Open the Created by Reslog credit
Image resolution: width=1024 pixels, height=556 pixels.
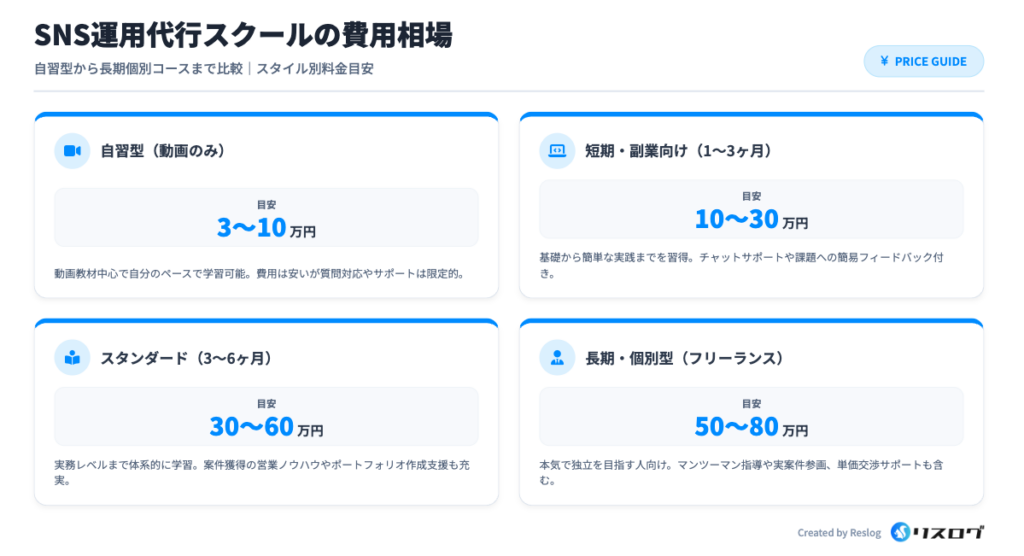[x=839, y=533]
